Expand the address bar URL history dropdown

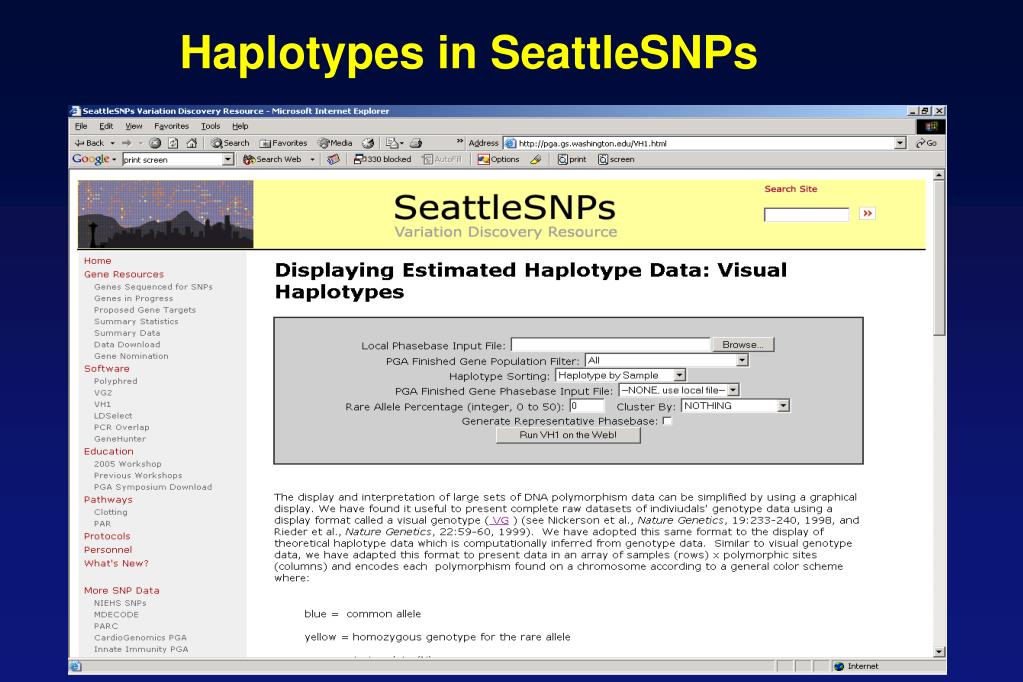point(900,143)
